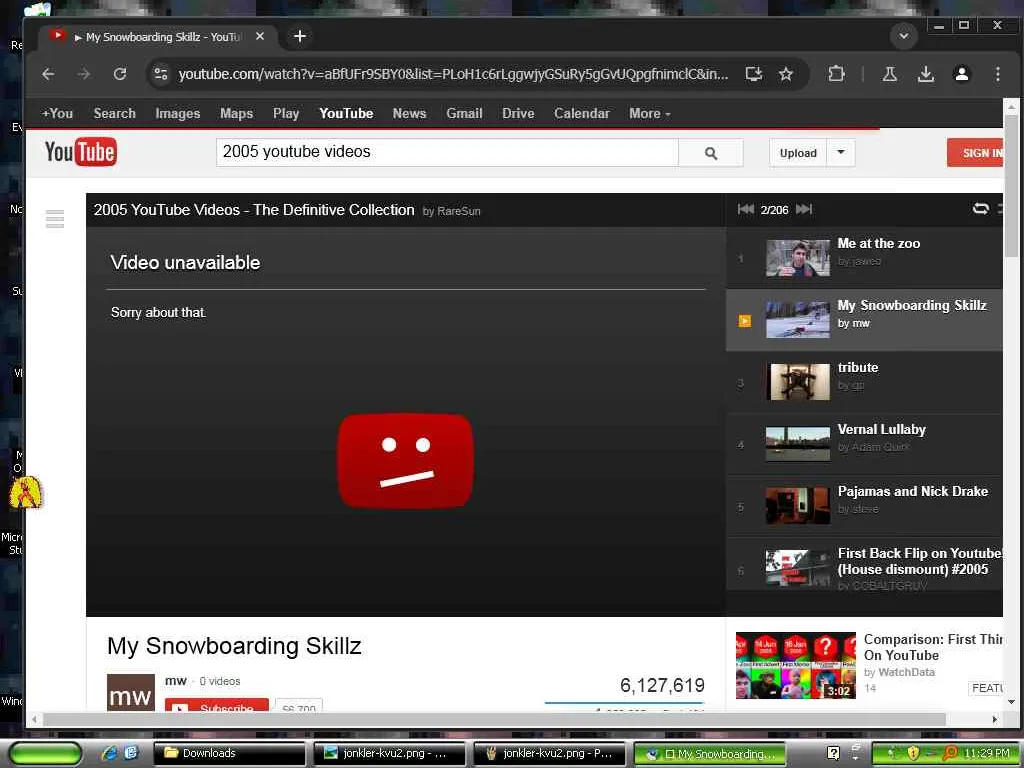The width and height of the screenshot is (1024, 768).
Task: Skip to next playlist video
Action: (x=804, y=209)
